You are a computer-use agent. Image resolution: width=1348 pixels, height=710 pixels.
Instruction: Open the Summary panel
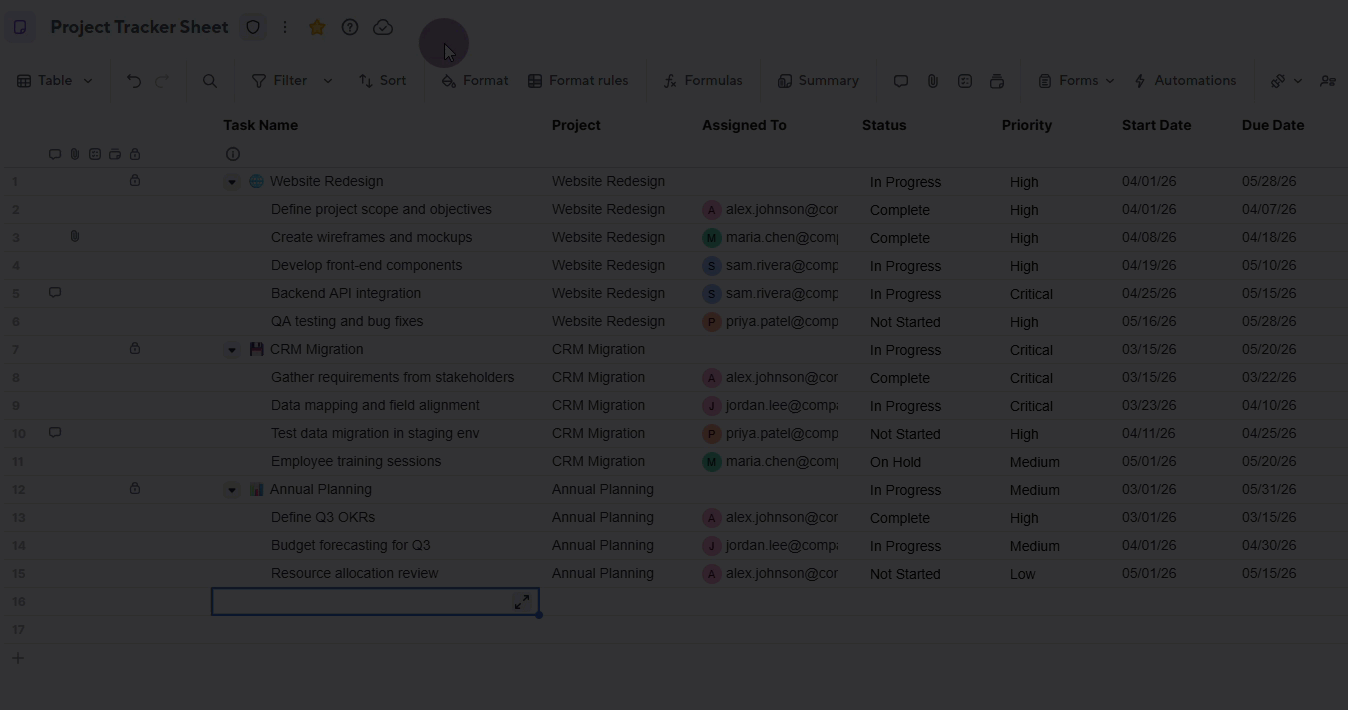tap(818, 81)
